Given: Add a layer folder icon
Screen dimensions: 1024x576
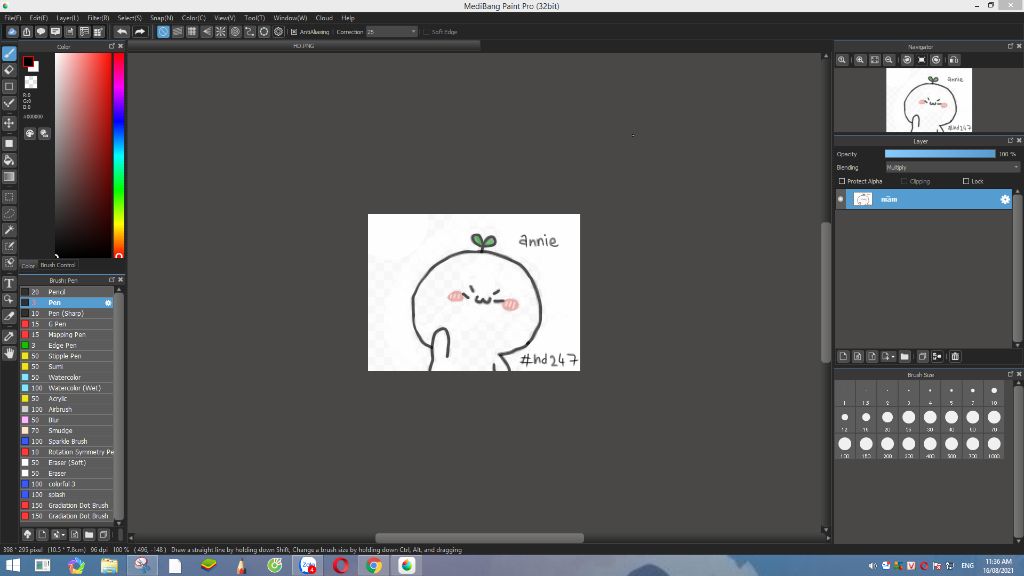Looking at the screenshot, I should (904, 357).
